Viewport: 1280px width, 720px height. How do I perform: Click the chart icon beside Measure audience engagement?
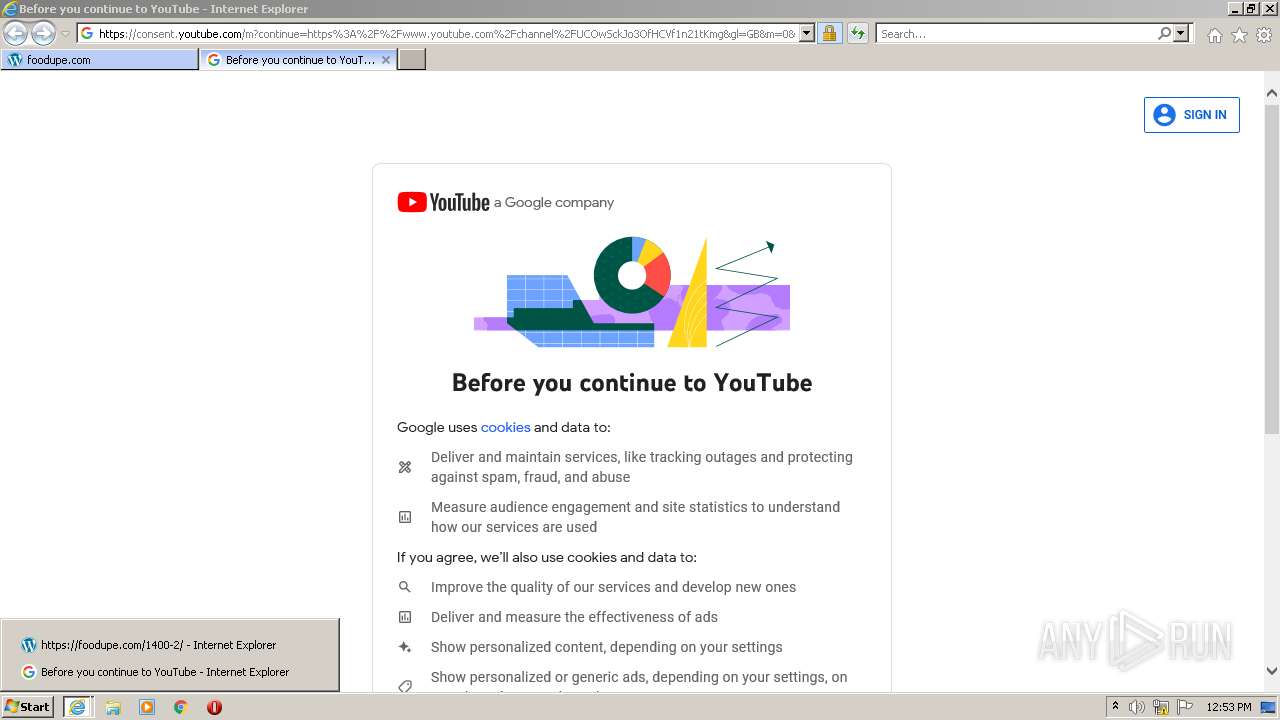tap(405, 517)
